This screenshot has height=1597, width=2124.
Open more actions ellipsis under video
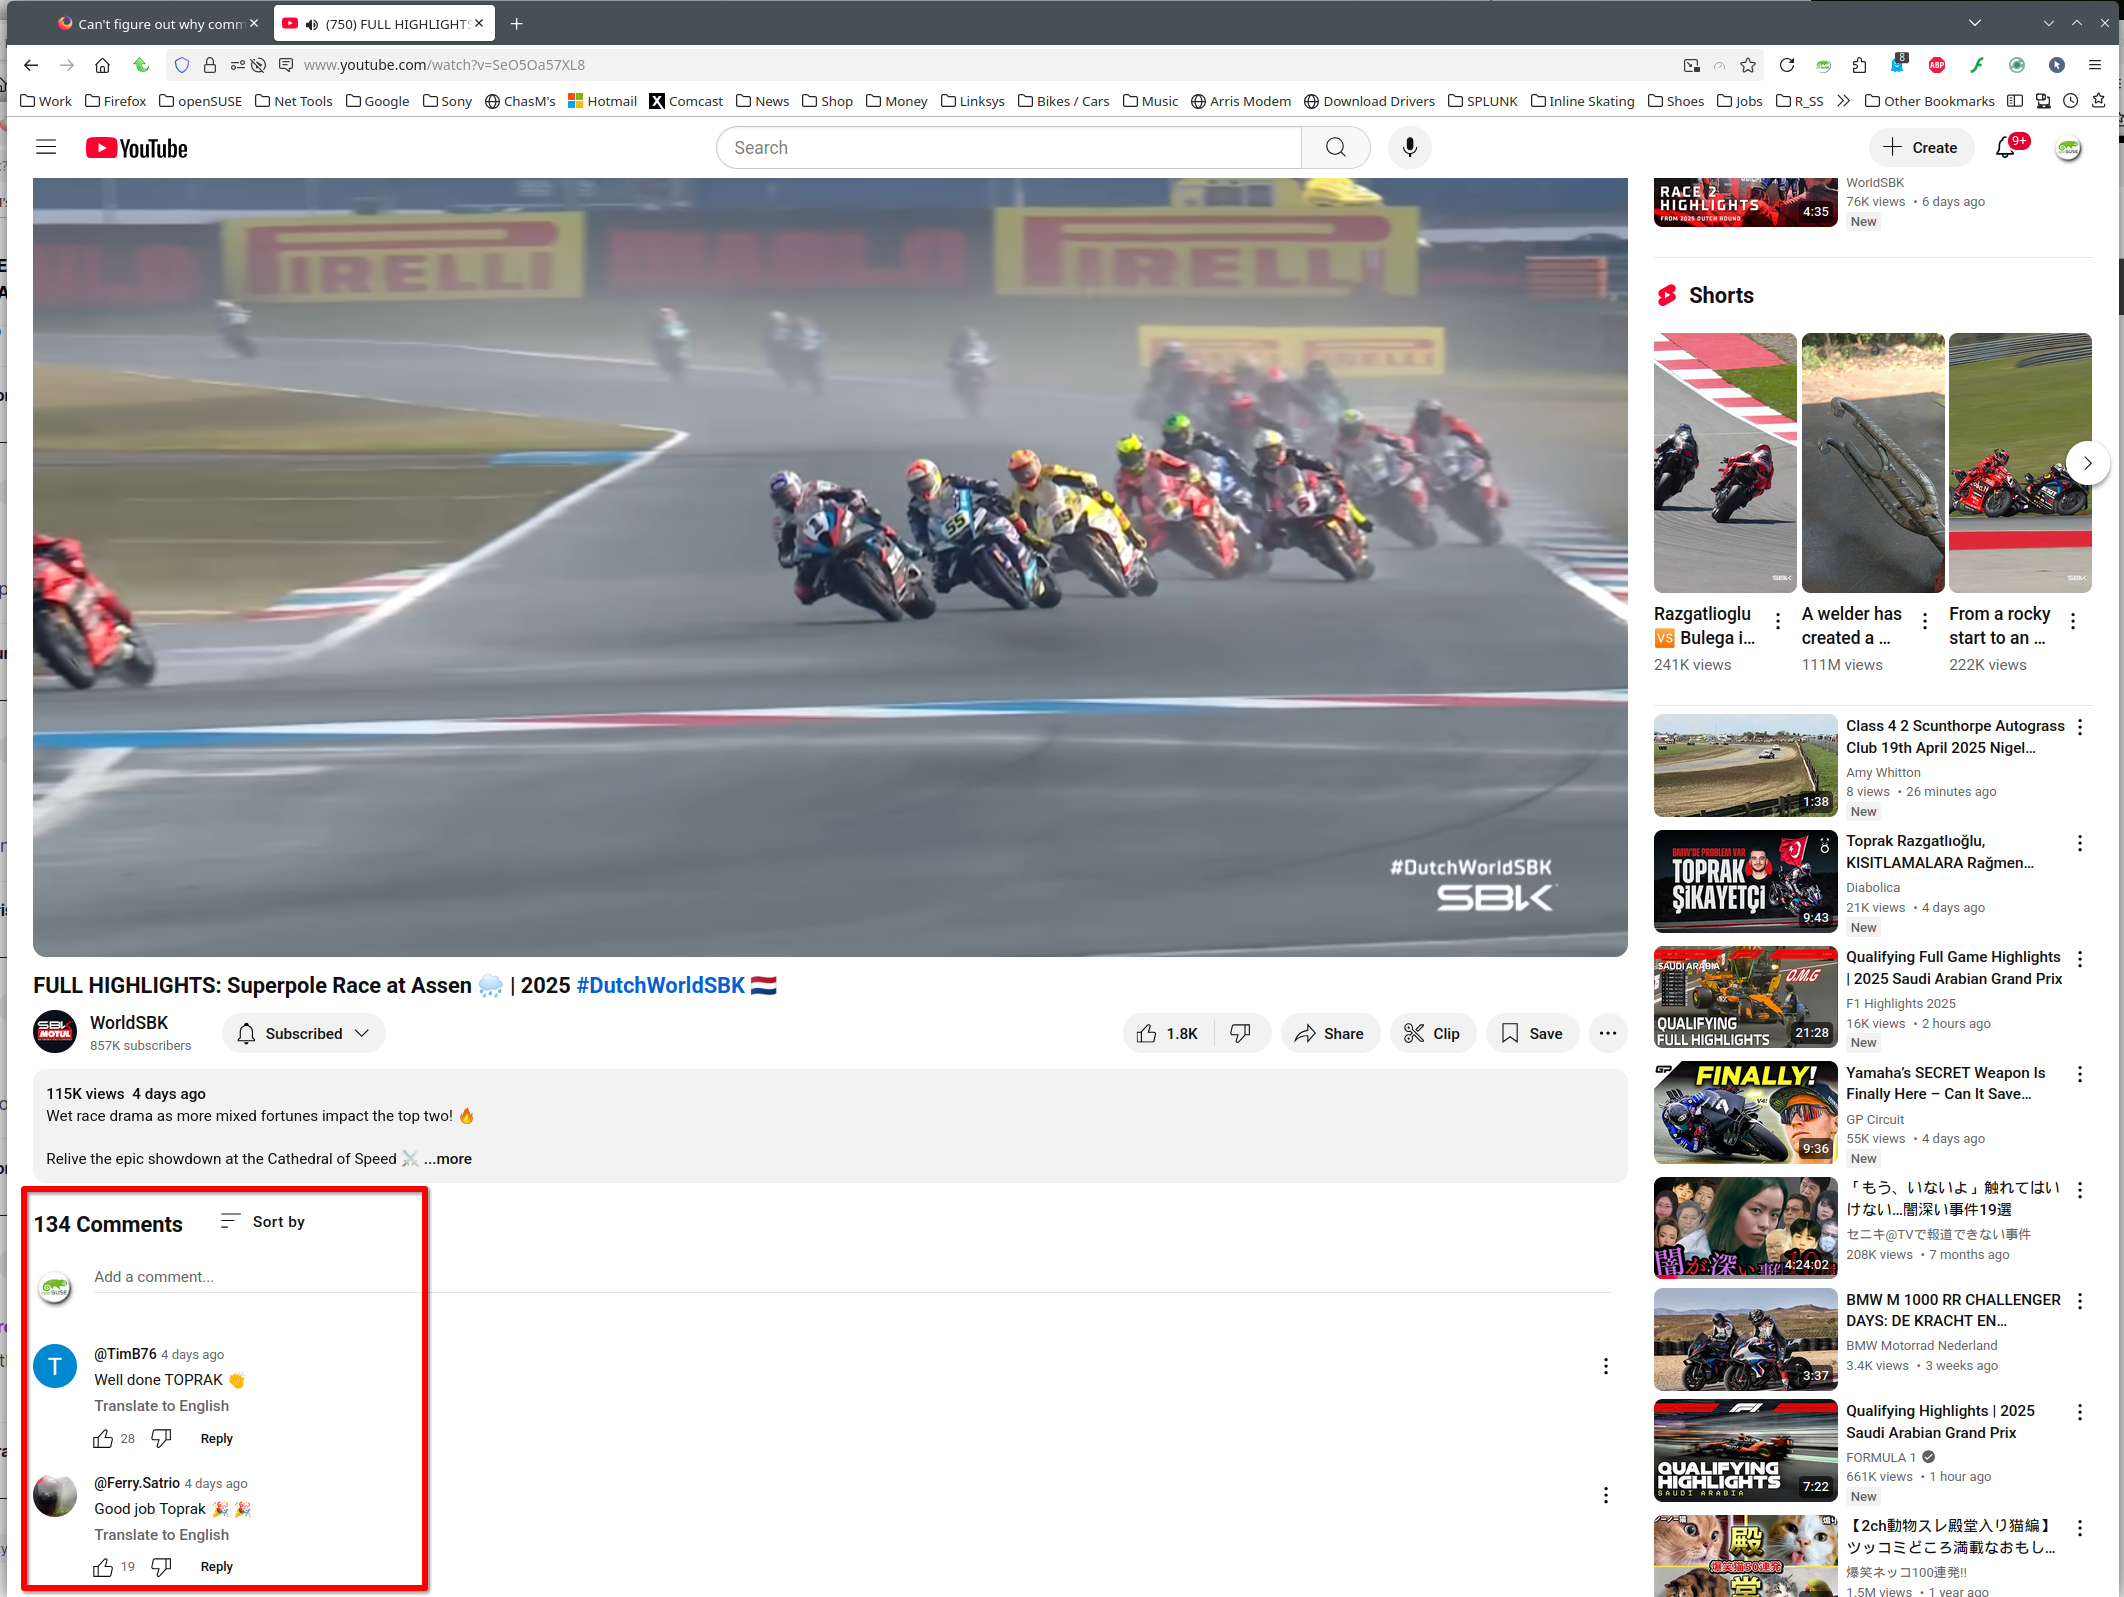click(x=1607, y=1033)
